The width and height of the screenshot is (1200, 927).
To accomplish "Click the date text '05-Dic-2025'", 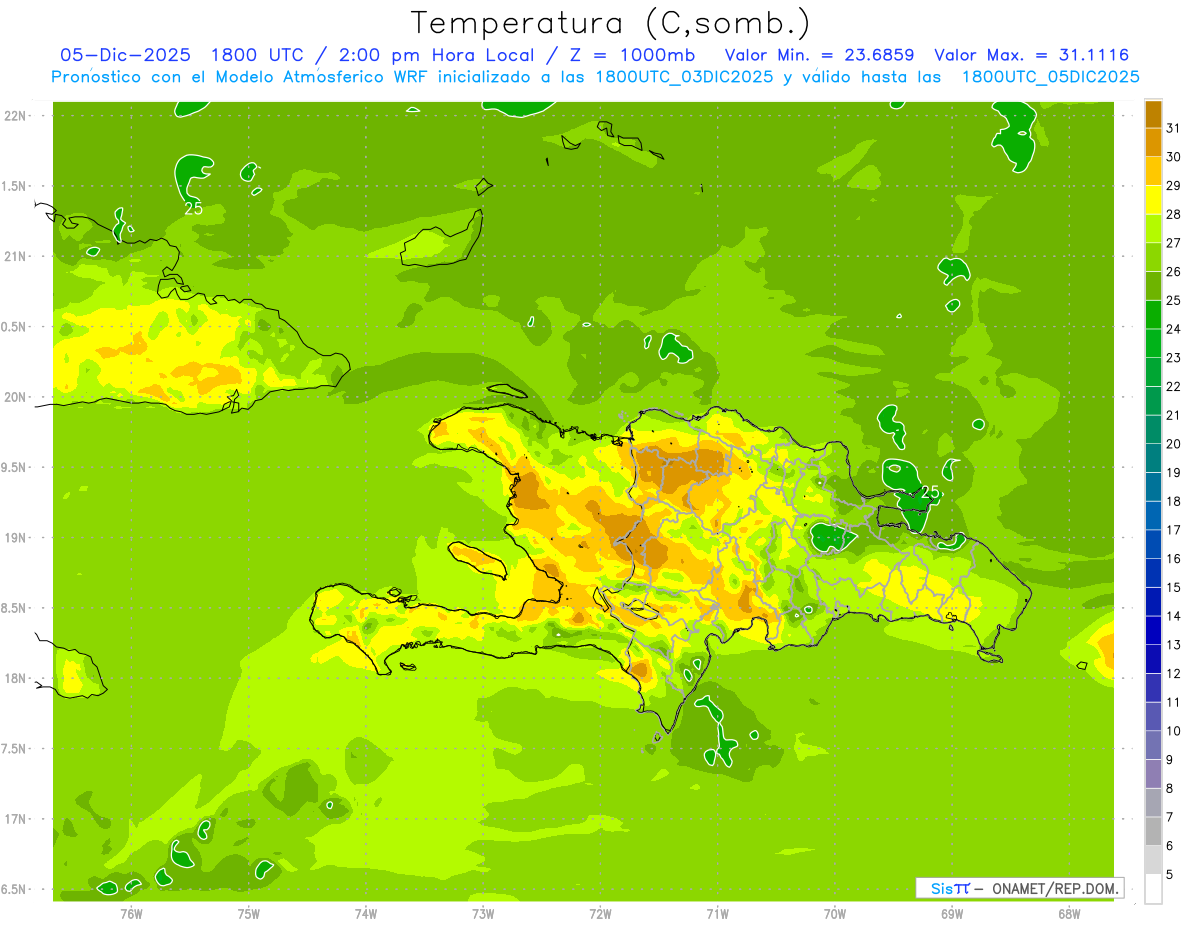I will [x=125, y=55].
